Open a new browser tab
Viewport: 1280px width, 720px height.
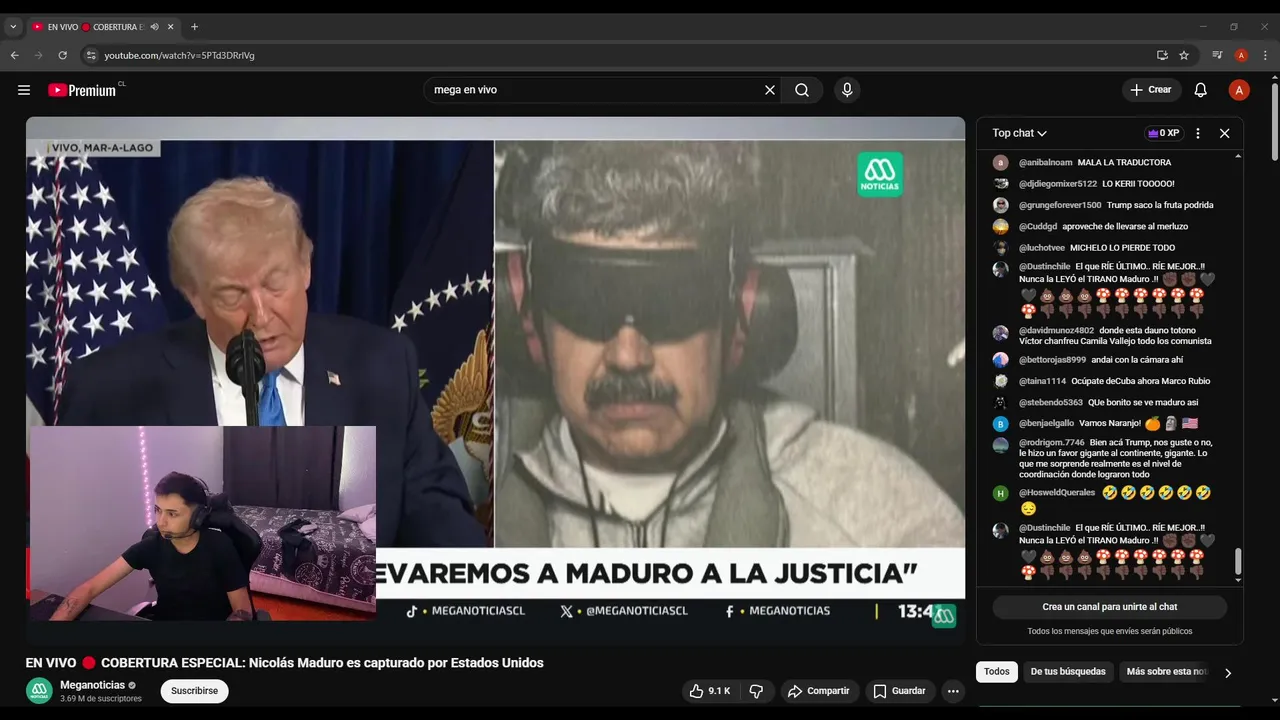[194, 27]
